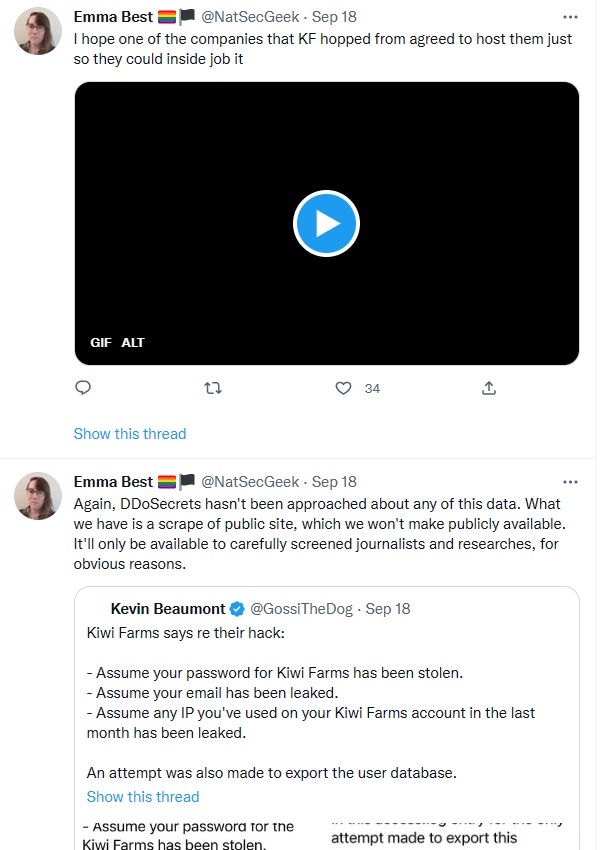
Task: Click Emma Best name on second tweet
Action: [x=113, y=481]
